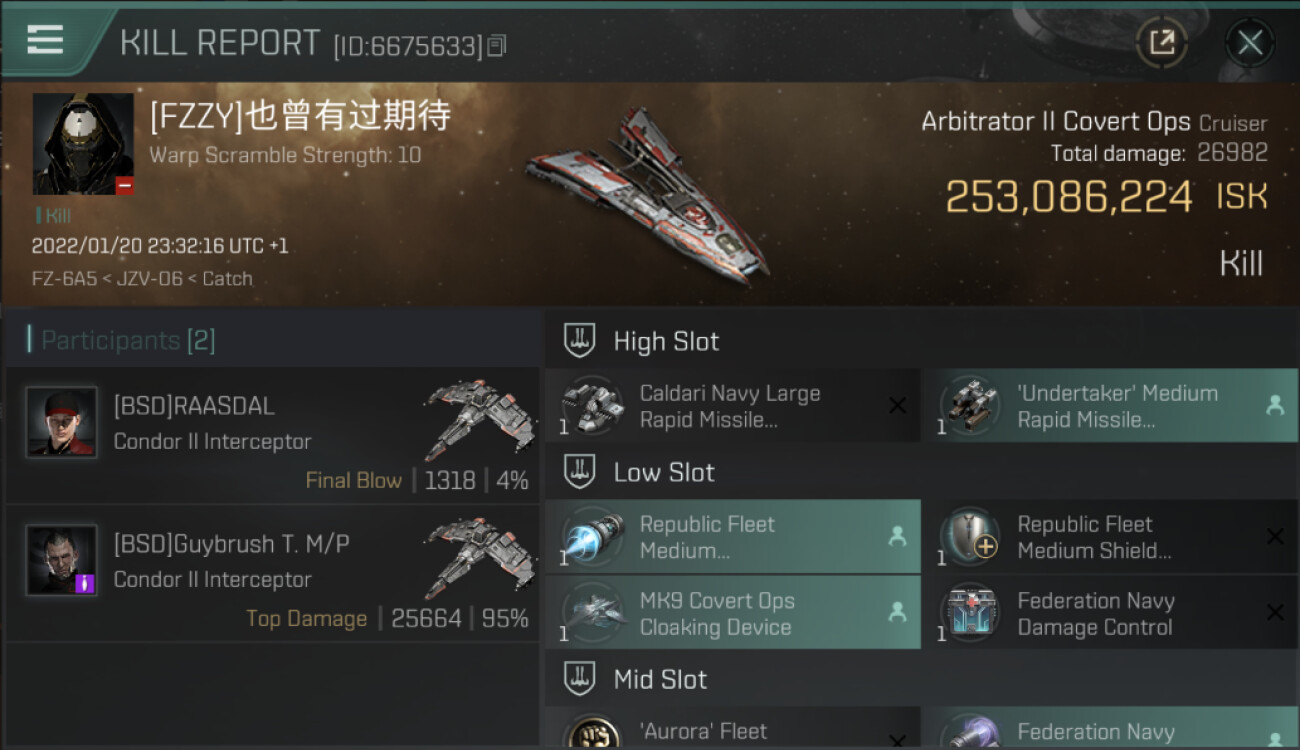Select Caldari Navy Large Rapid Missile module
1300x750 pixels.
tap(733, 406)
